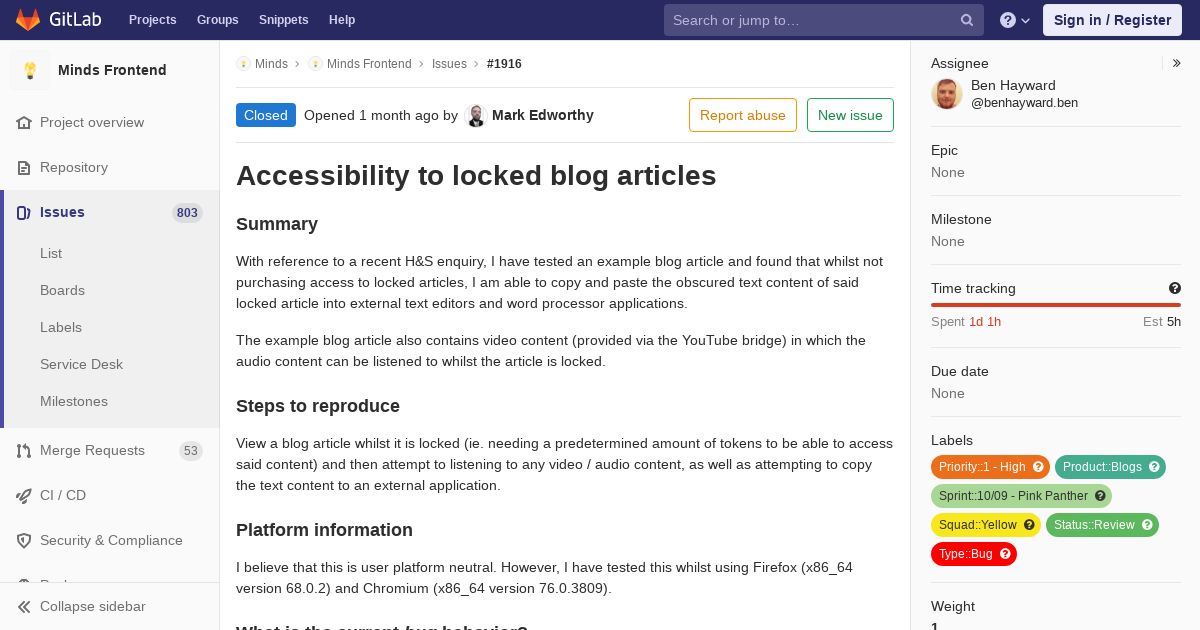Click the #1916 breadcrumb link
The height and width of the screenshot is (630, 1200).
(504, 64)
